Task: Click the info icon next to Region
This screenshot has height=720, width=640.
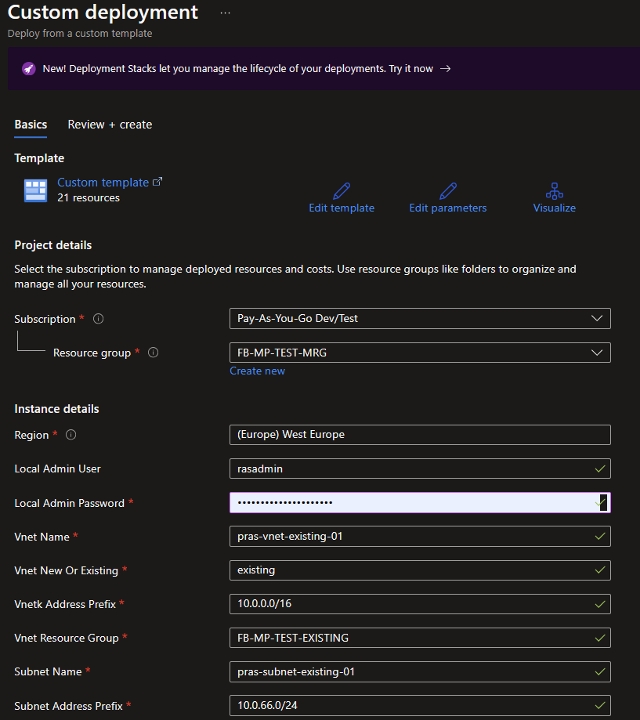Action: [71, 435]
